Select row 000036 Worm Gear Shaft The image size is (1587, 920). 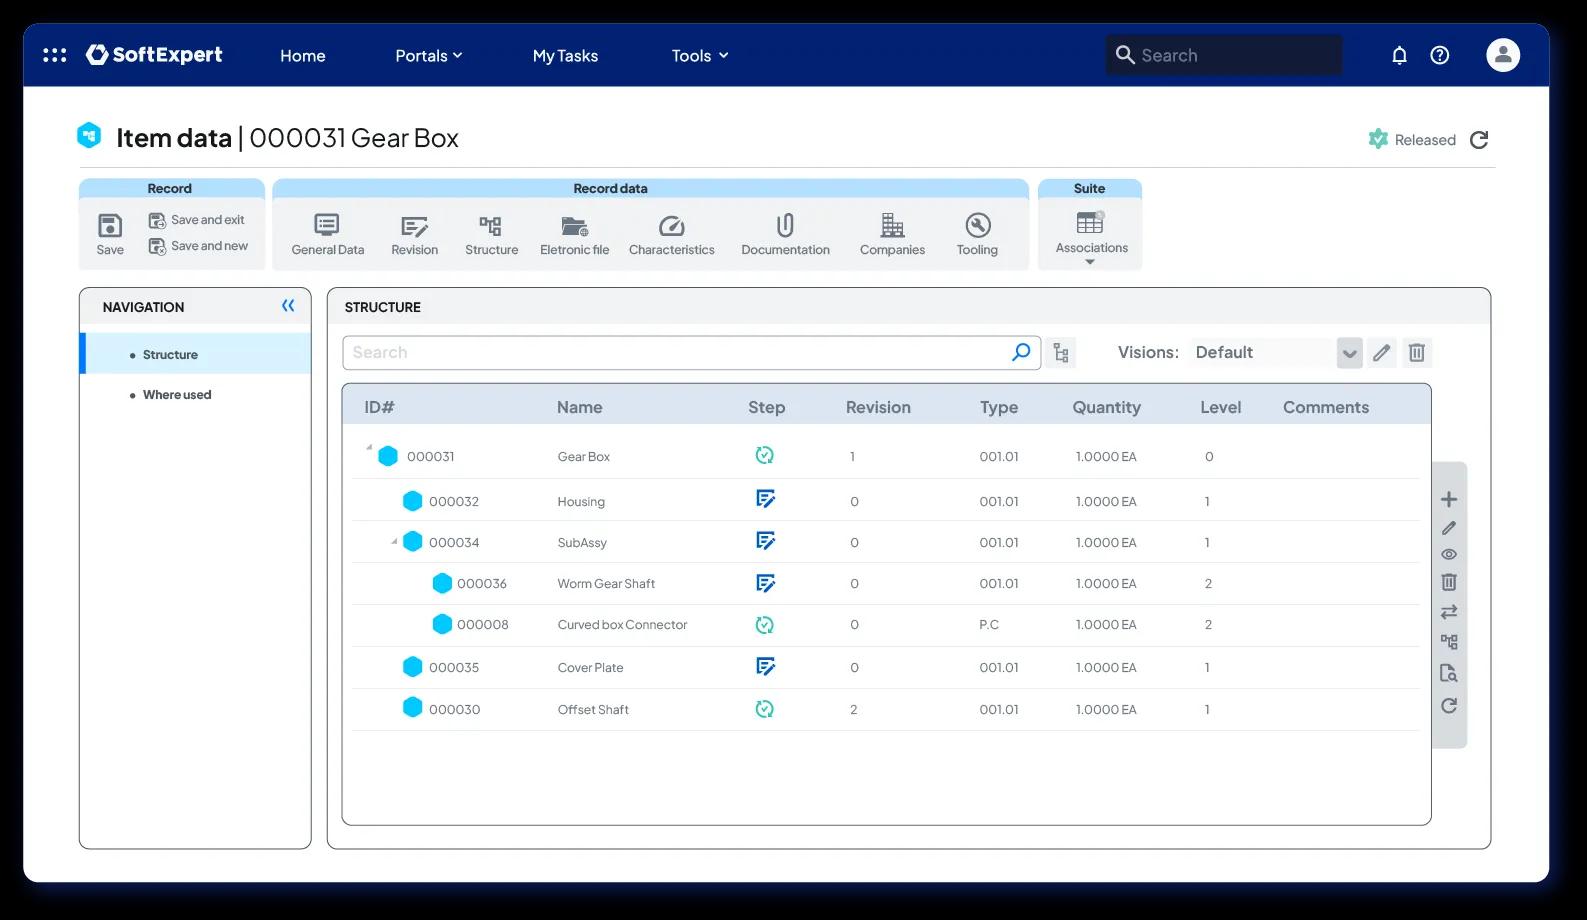point(885,584)
